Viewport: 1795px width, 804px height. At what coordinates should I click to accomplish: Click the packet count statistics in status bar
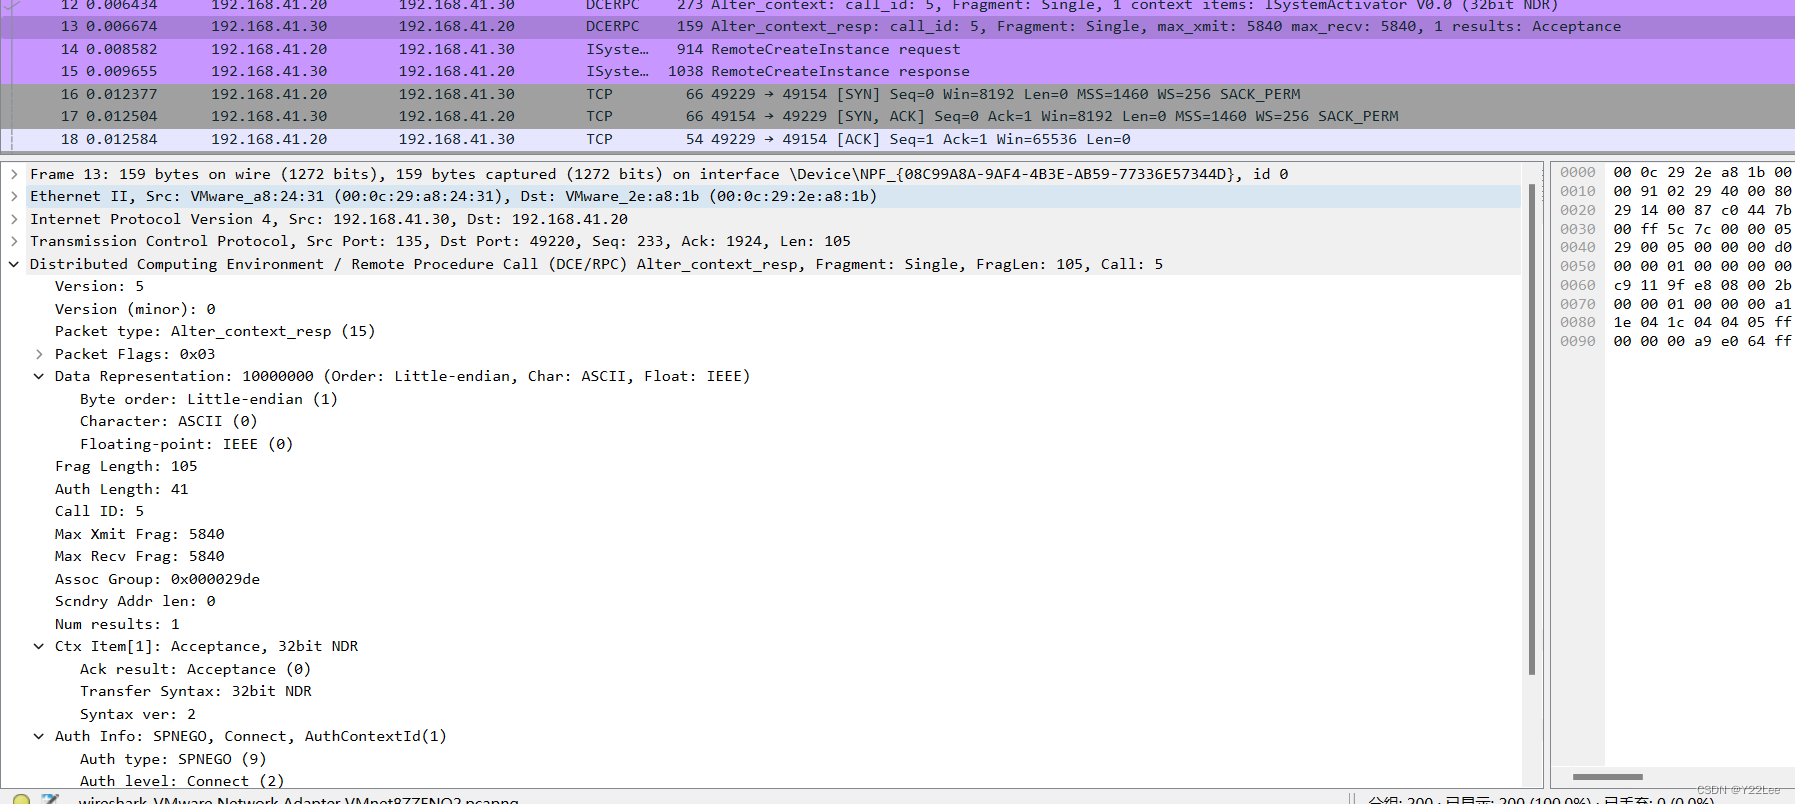pyautogui.click(x=1541, y=800)
